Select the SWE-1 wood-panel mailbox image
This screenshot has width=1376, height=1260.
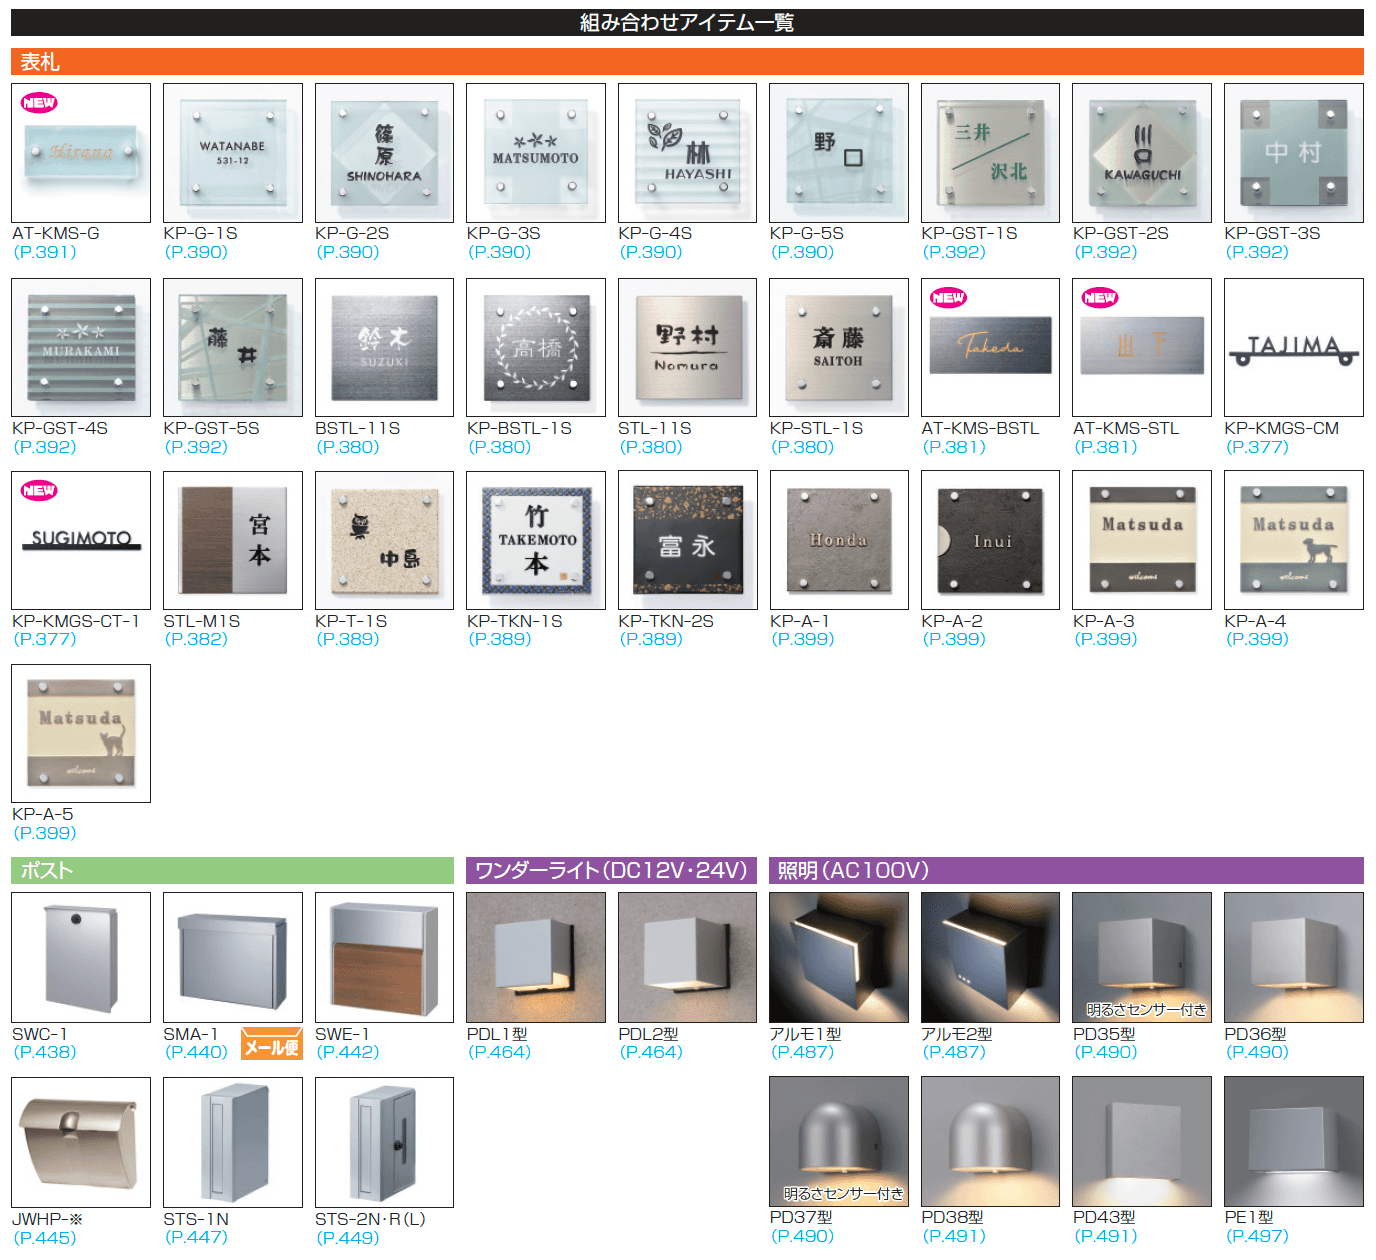coord(384,957)
